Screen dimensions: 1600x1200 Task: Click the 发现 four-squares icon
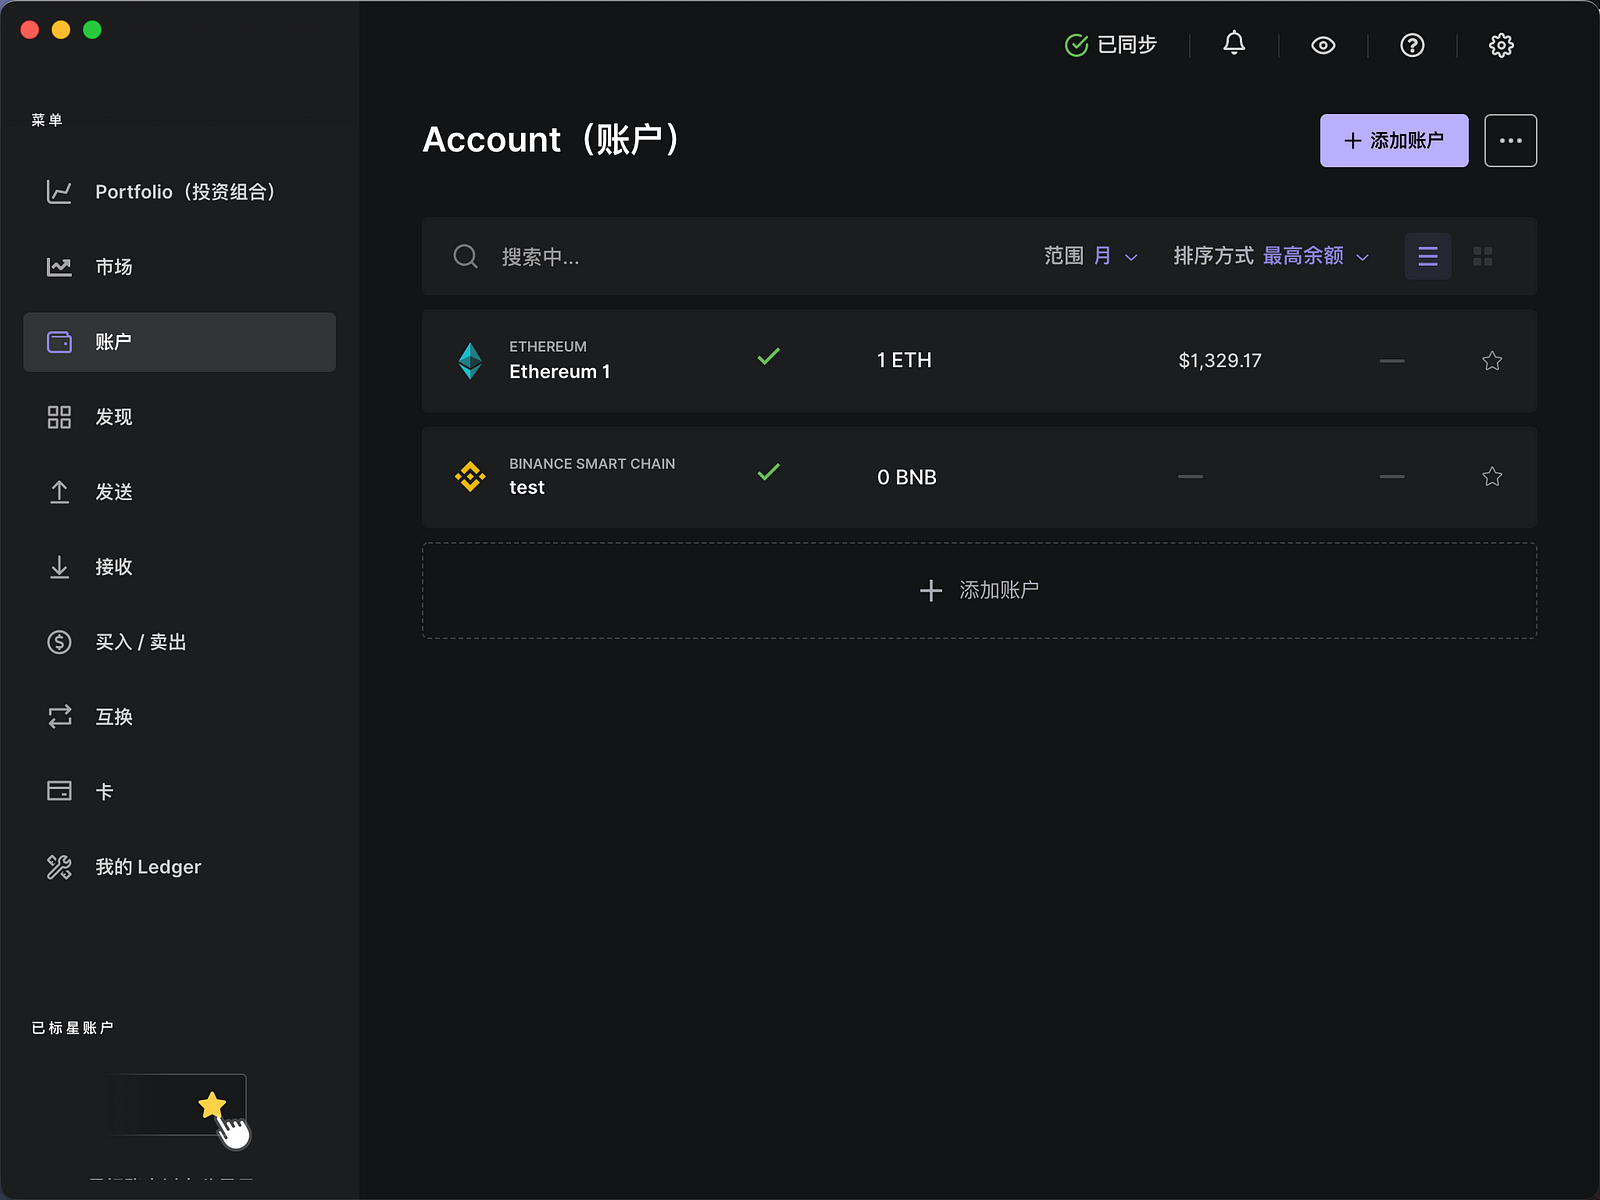(59, 417)
